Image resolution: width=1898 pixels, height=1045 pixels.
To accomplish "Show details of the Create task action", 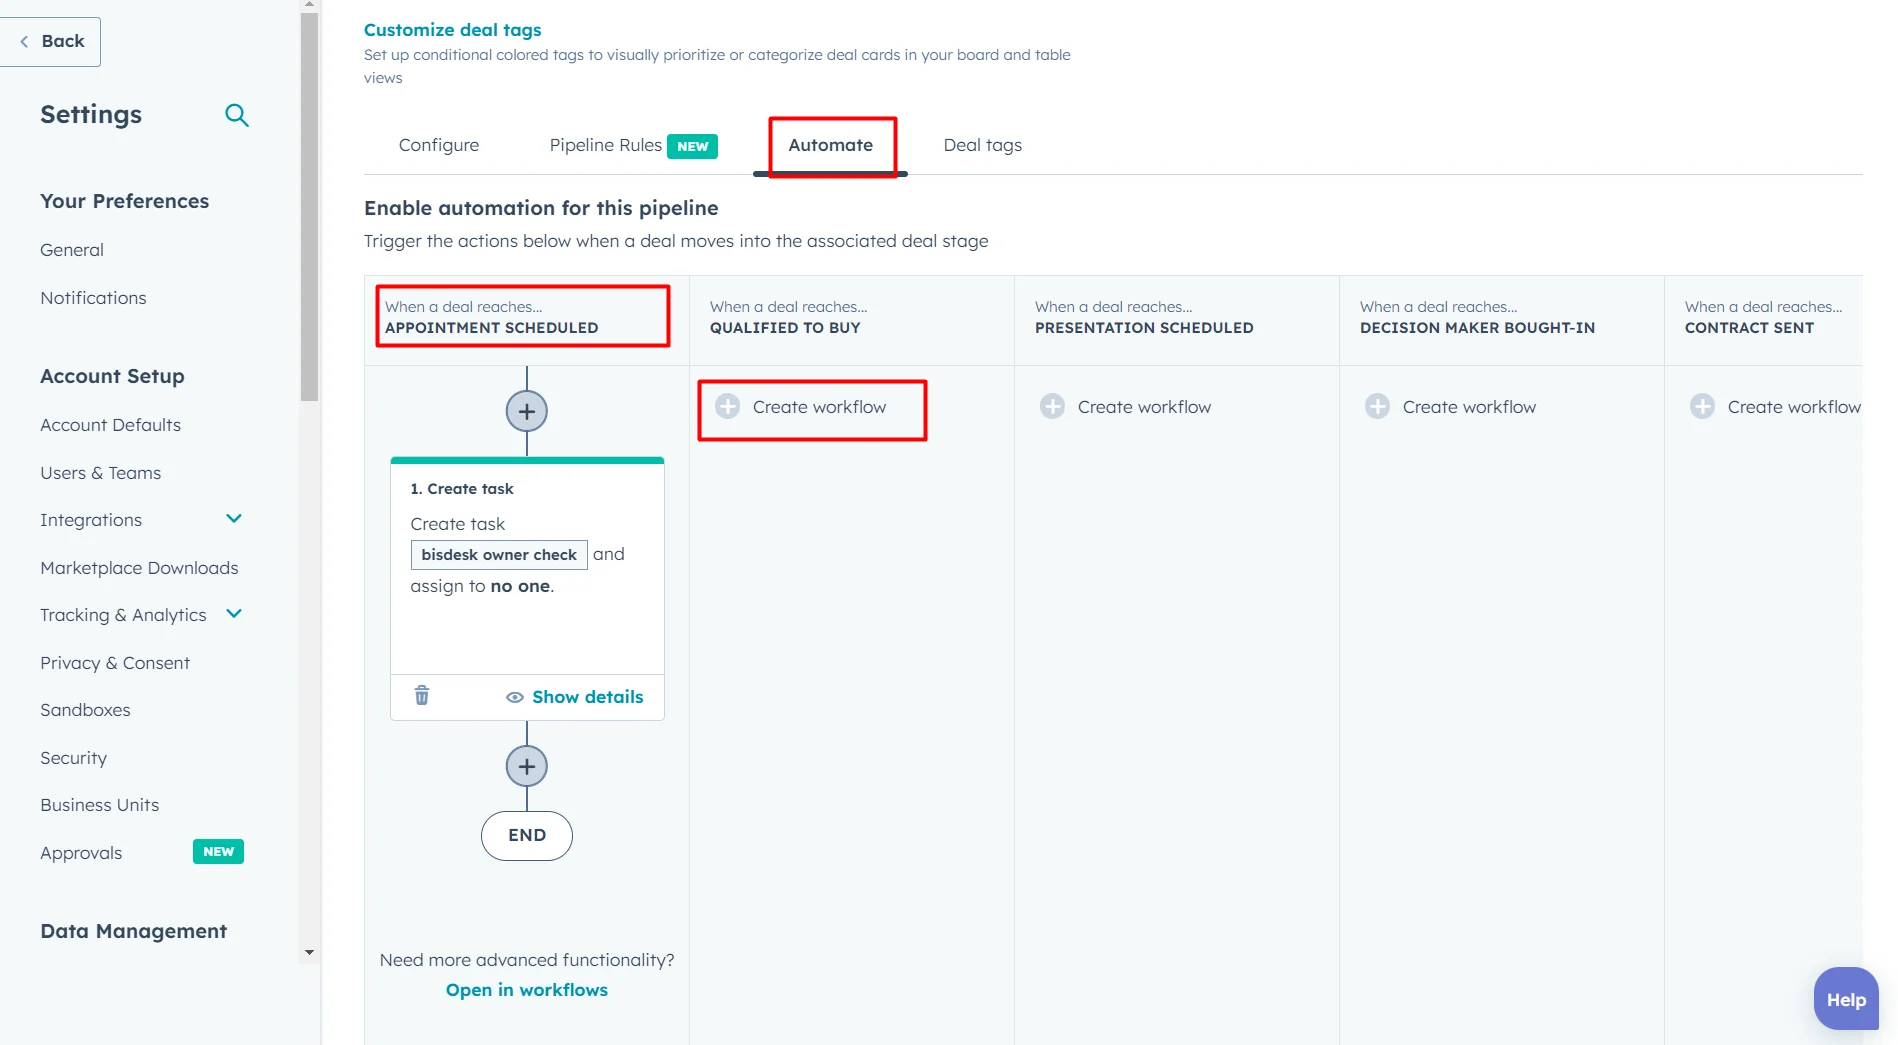I will 575,697.
